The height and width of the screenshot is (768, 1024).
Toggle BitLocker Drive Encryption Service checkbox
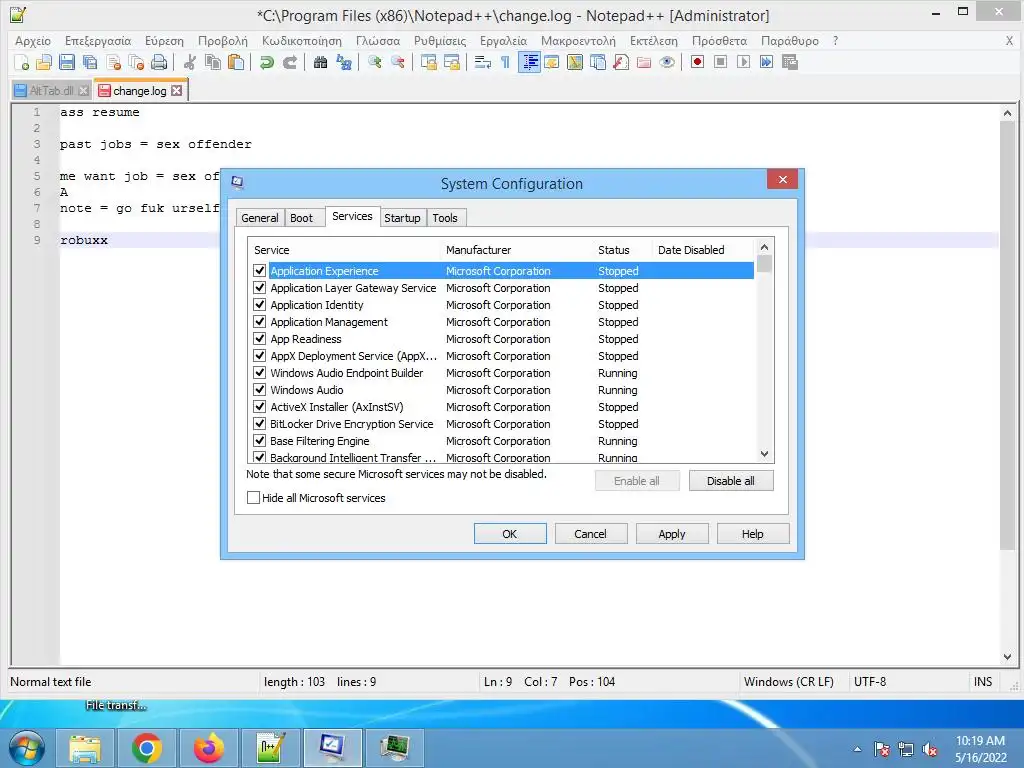(259, 423)
